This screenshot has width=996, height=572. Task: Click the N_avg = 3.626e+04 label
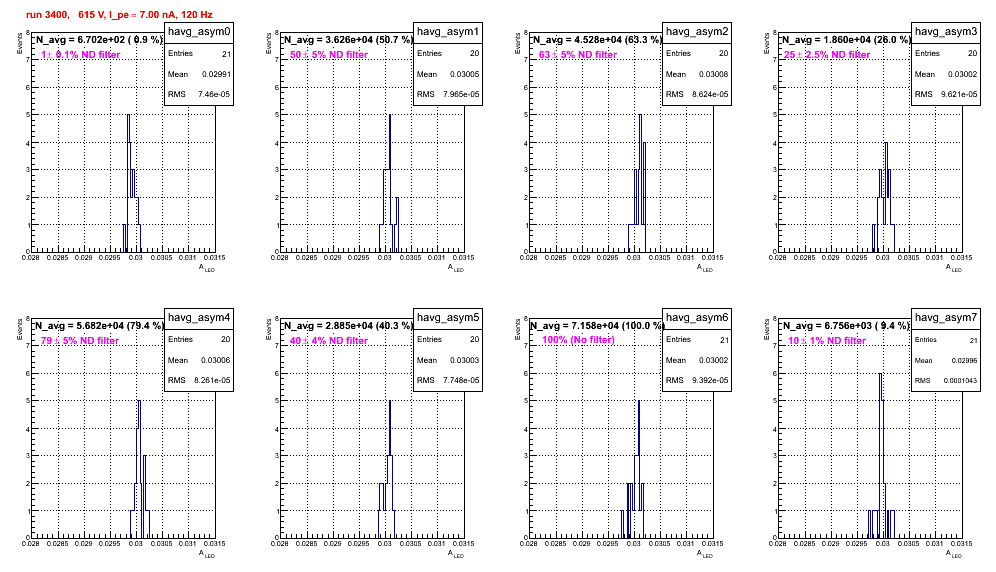(x=347, y=39)
